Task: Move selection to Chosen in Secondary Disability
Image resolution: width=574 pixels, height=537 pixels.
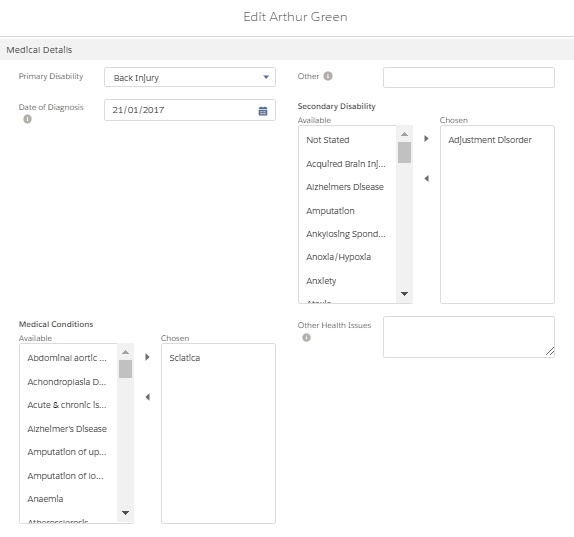Action: (x=426, y=139)
